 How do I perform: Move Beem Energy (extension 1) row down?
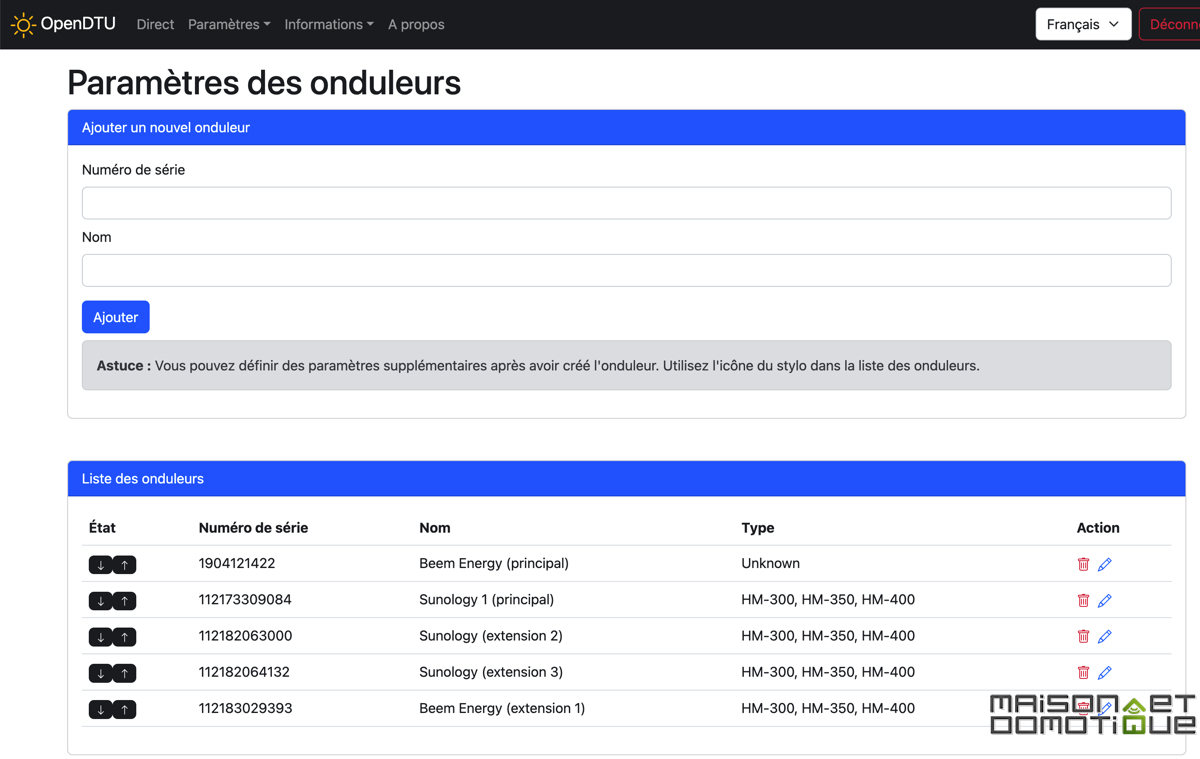tap(100, 709)
